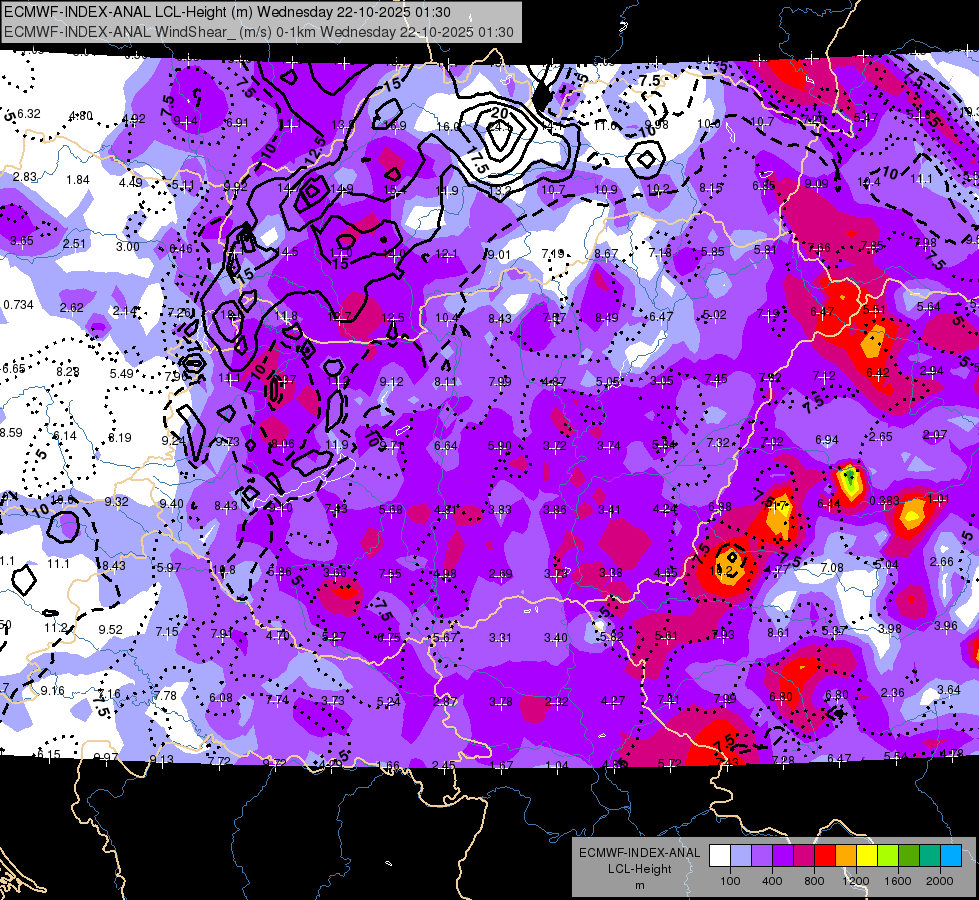Click the grid value 2.83
This screenshot has width=979, height=900.
coord(25,177)
